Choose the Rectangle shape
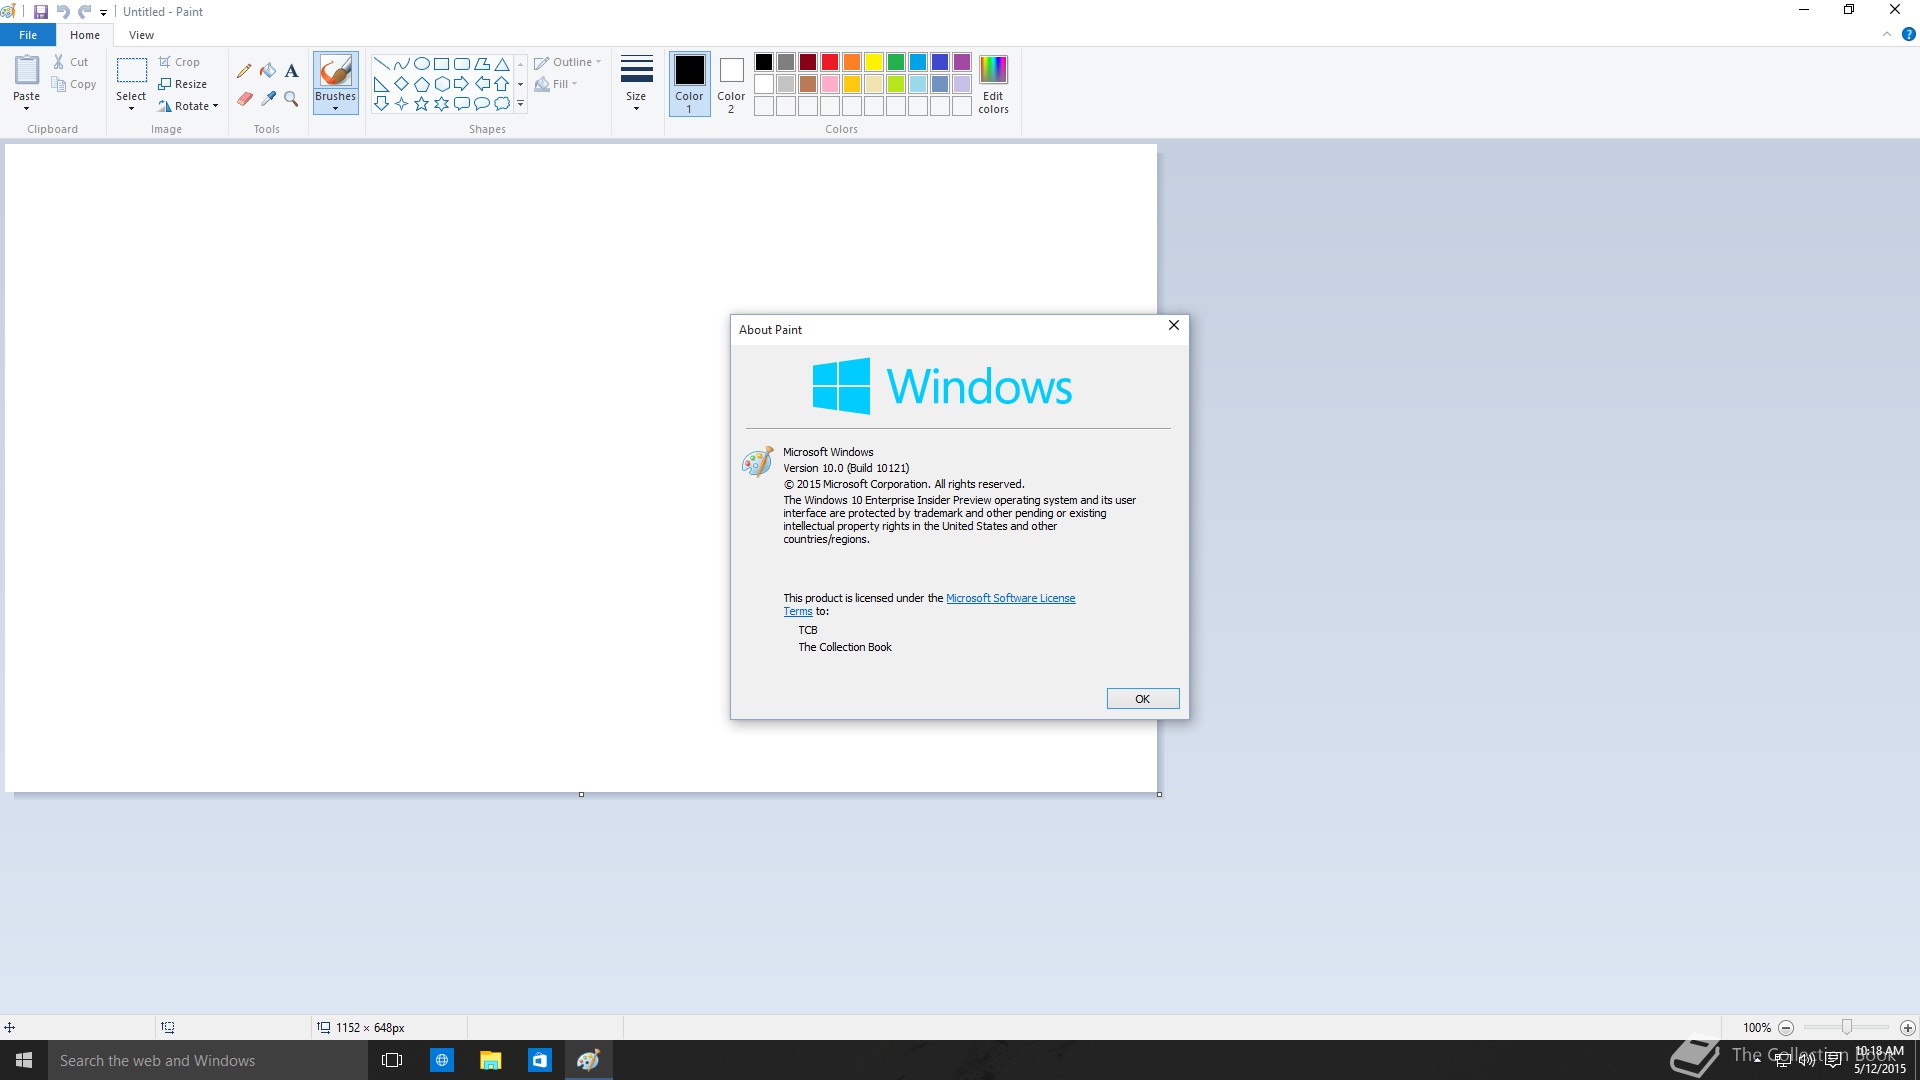Image resolution: width=1920 pixels, height=1080 pixels. (x=441, y=64)
